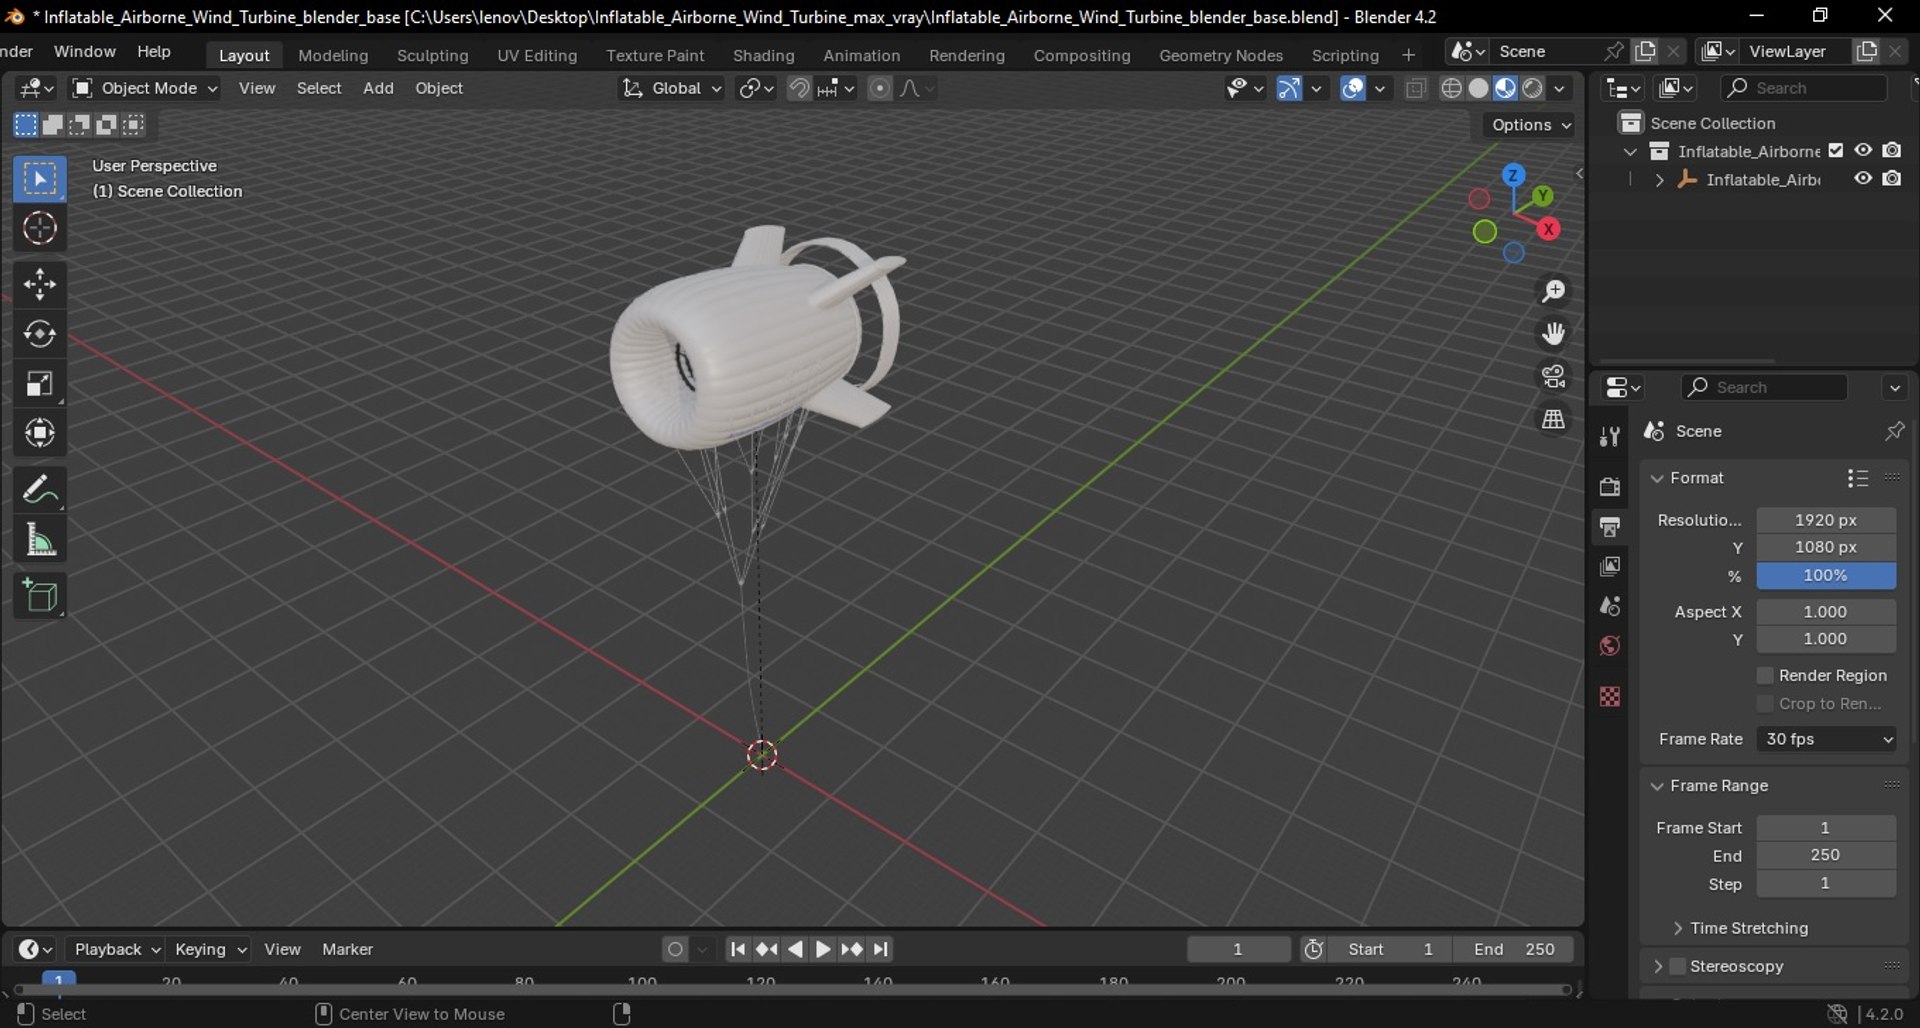Enable the Stereoscopy checkbox
Image resolution: width=1920 pixels, height=1028 pixels.
(x=1678, y=966)
